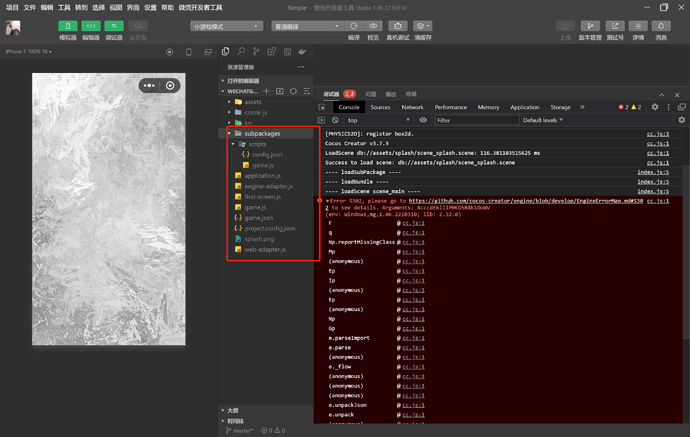The height and width of the screenshot is (437, 690).
Task: Clear the console with the ban icon
Action: pyautogui.click(x=335, y=120)
